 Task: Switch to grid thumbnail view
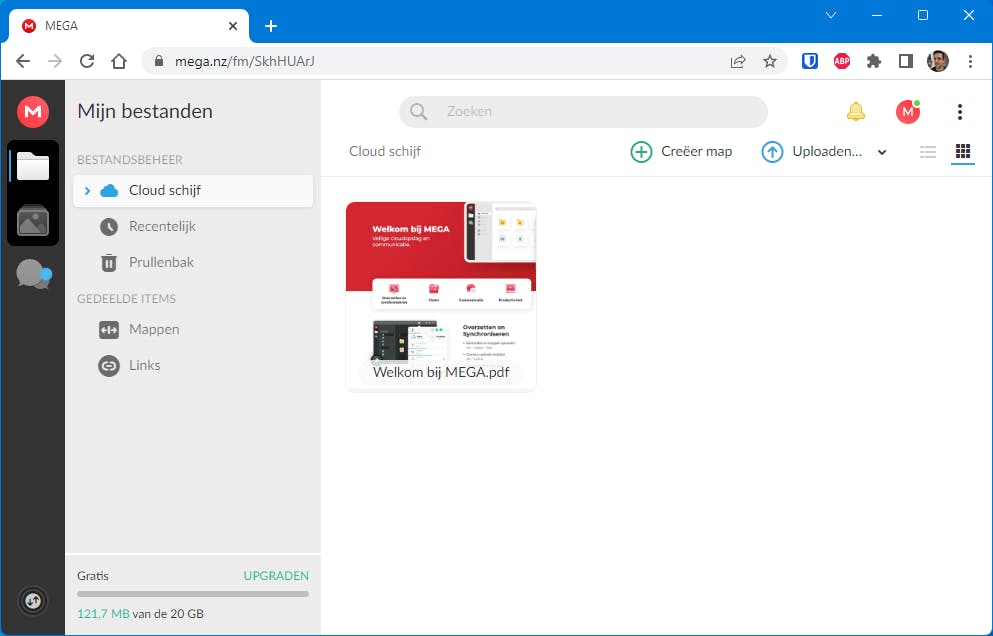[x=963, y=151]
